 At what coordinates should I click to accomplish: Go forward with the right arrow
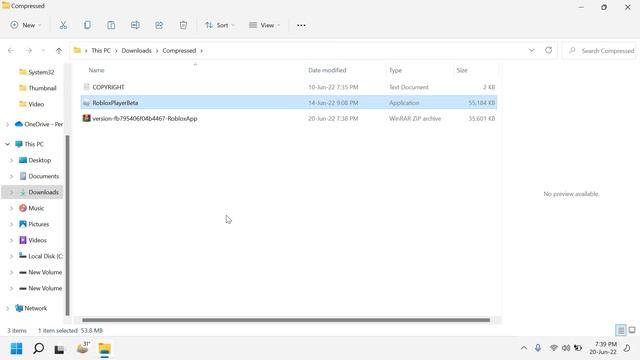pyautogui.click(x=28, y=51)
